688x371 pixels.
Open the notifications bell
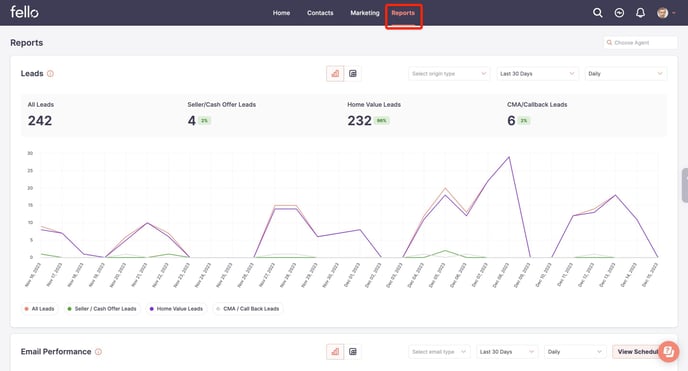pyautogui.click(x=640, y=13)
